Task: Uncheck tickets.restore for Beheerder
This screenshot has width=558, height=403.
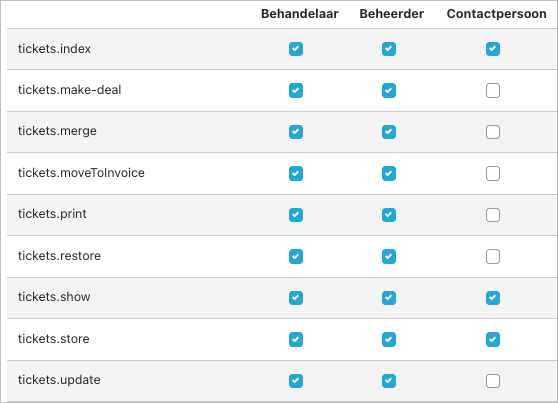Action: point(389,256)
